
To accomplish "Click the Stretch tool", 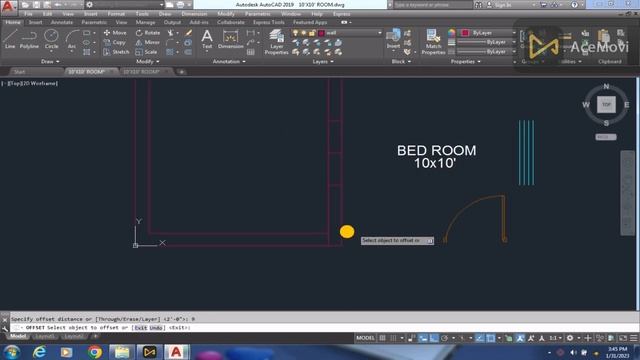I will pyautogui.click(x=116, y=52).
